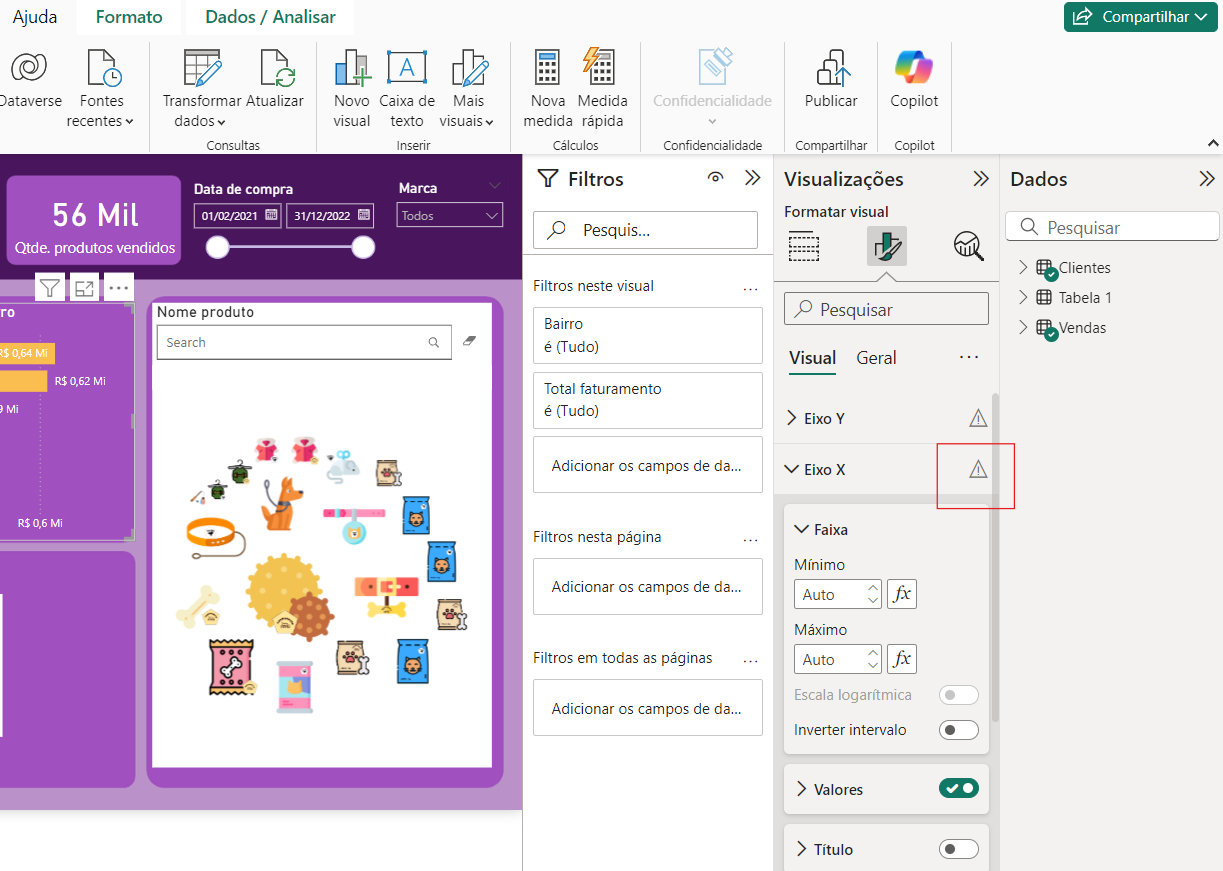Toggle Inverter intervalo switch

[958, 730]
